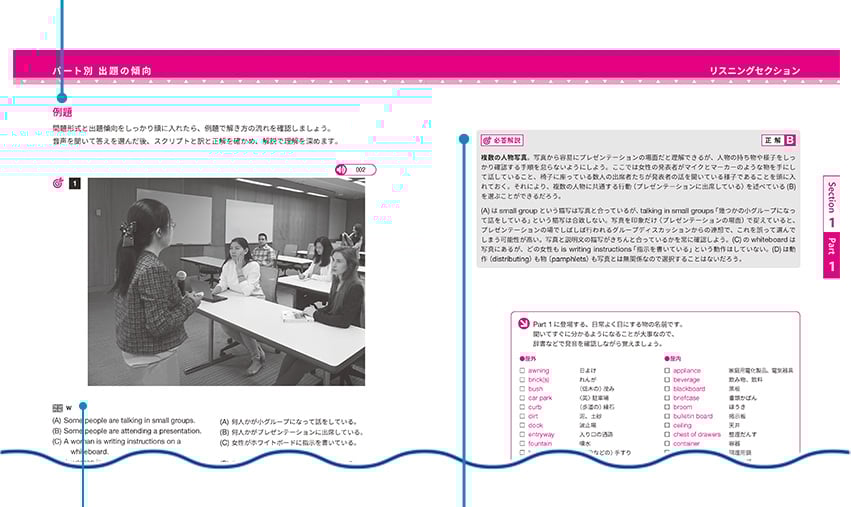Tick the briefcase checkbox
The image size is (851, 507).
coord(667,398)
